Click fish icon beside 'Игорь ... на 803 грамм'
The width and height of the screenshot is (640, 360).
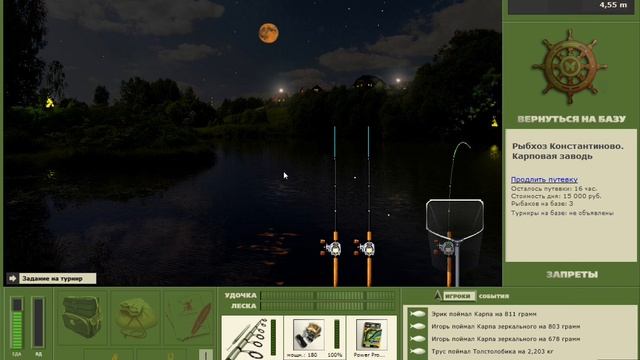[x=417, y=327]
